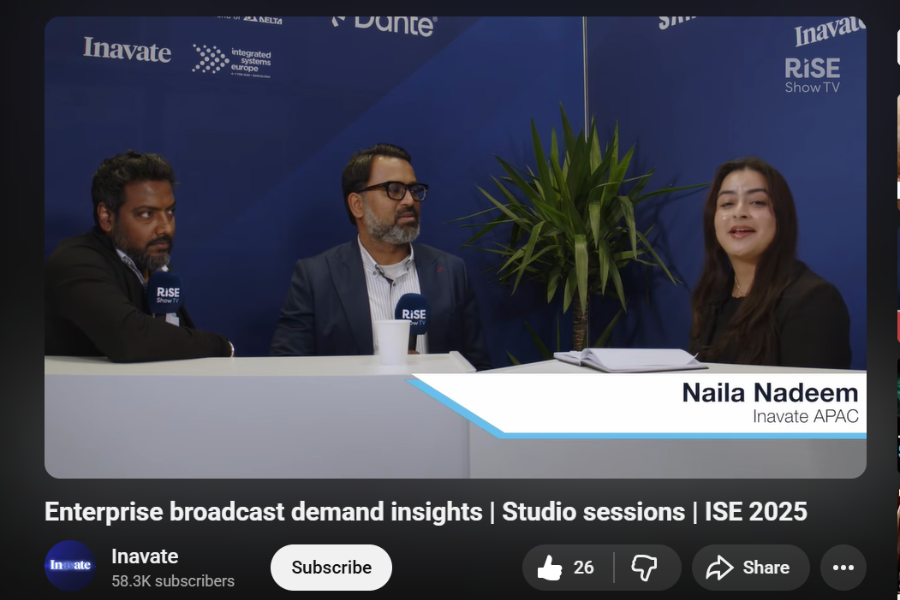Image resolution: width=900 pixels, height=600 pixels.
Task: Click the RiSE microphone in front of glasses man
Action: point(412,313)
